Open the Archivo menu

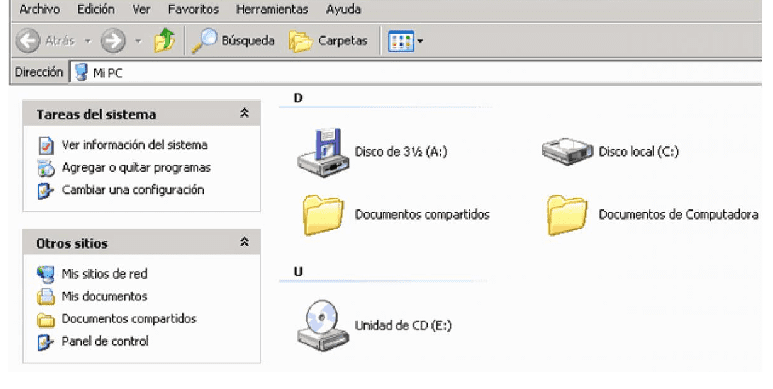coord(39,9)
